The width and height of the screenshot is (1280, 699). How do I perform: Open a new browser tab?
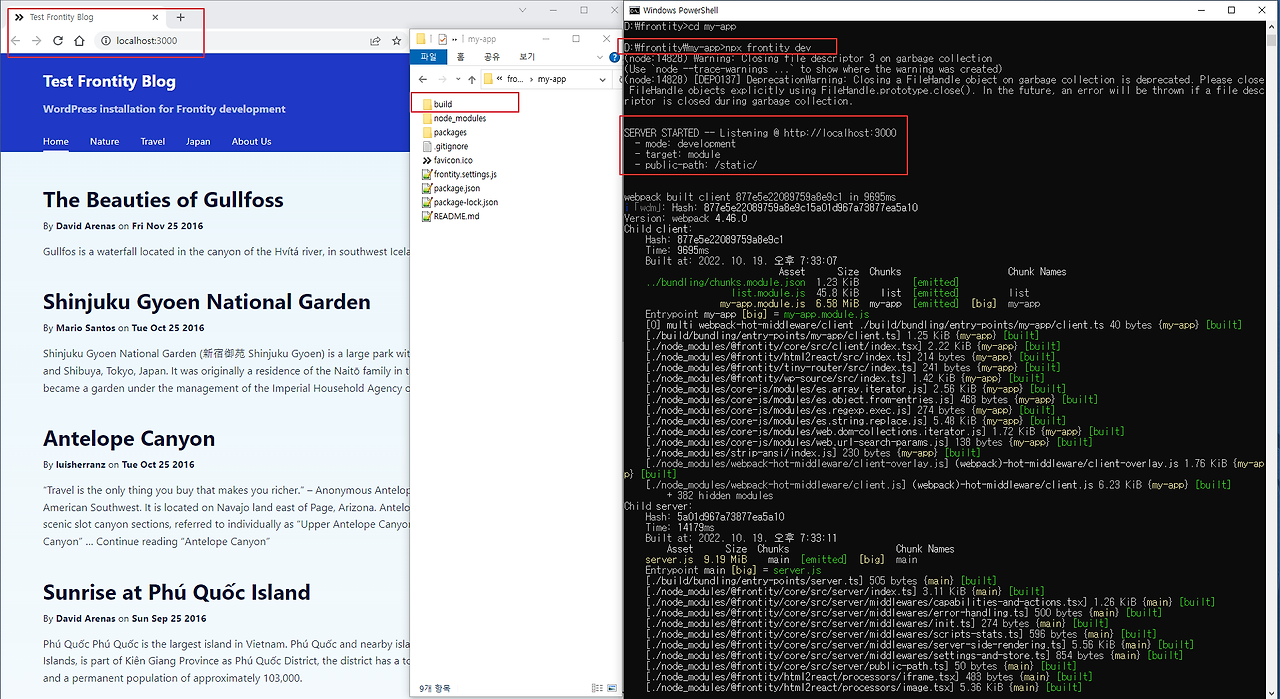[180, 17]
